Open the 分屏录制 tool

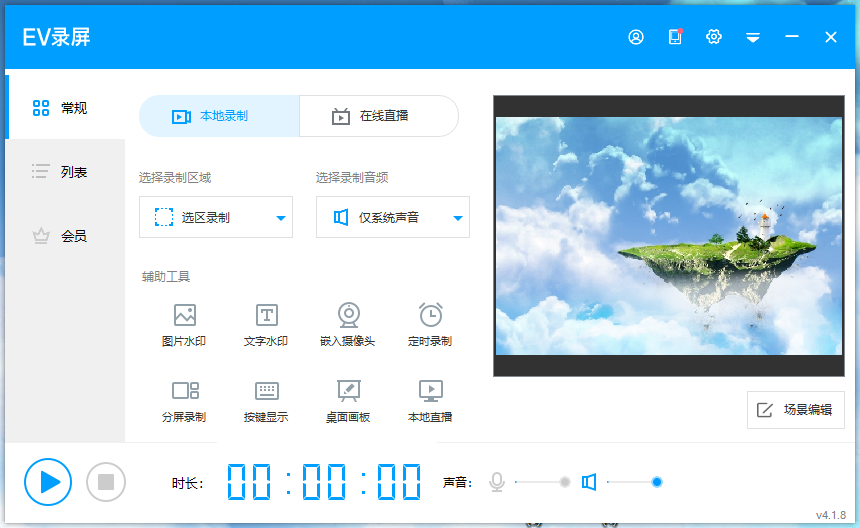[184, 401]
